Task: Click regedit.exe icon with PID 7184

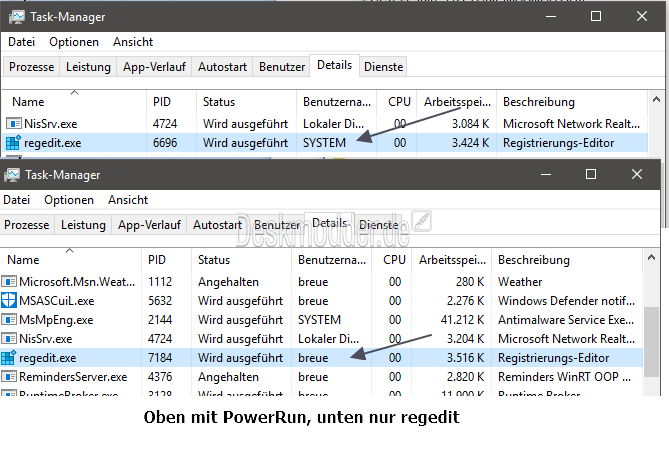Action: click(x=9, y=357)
